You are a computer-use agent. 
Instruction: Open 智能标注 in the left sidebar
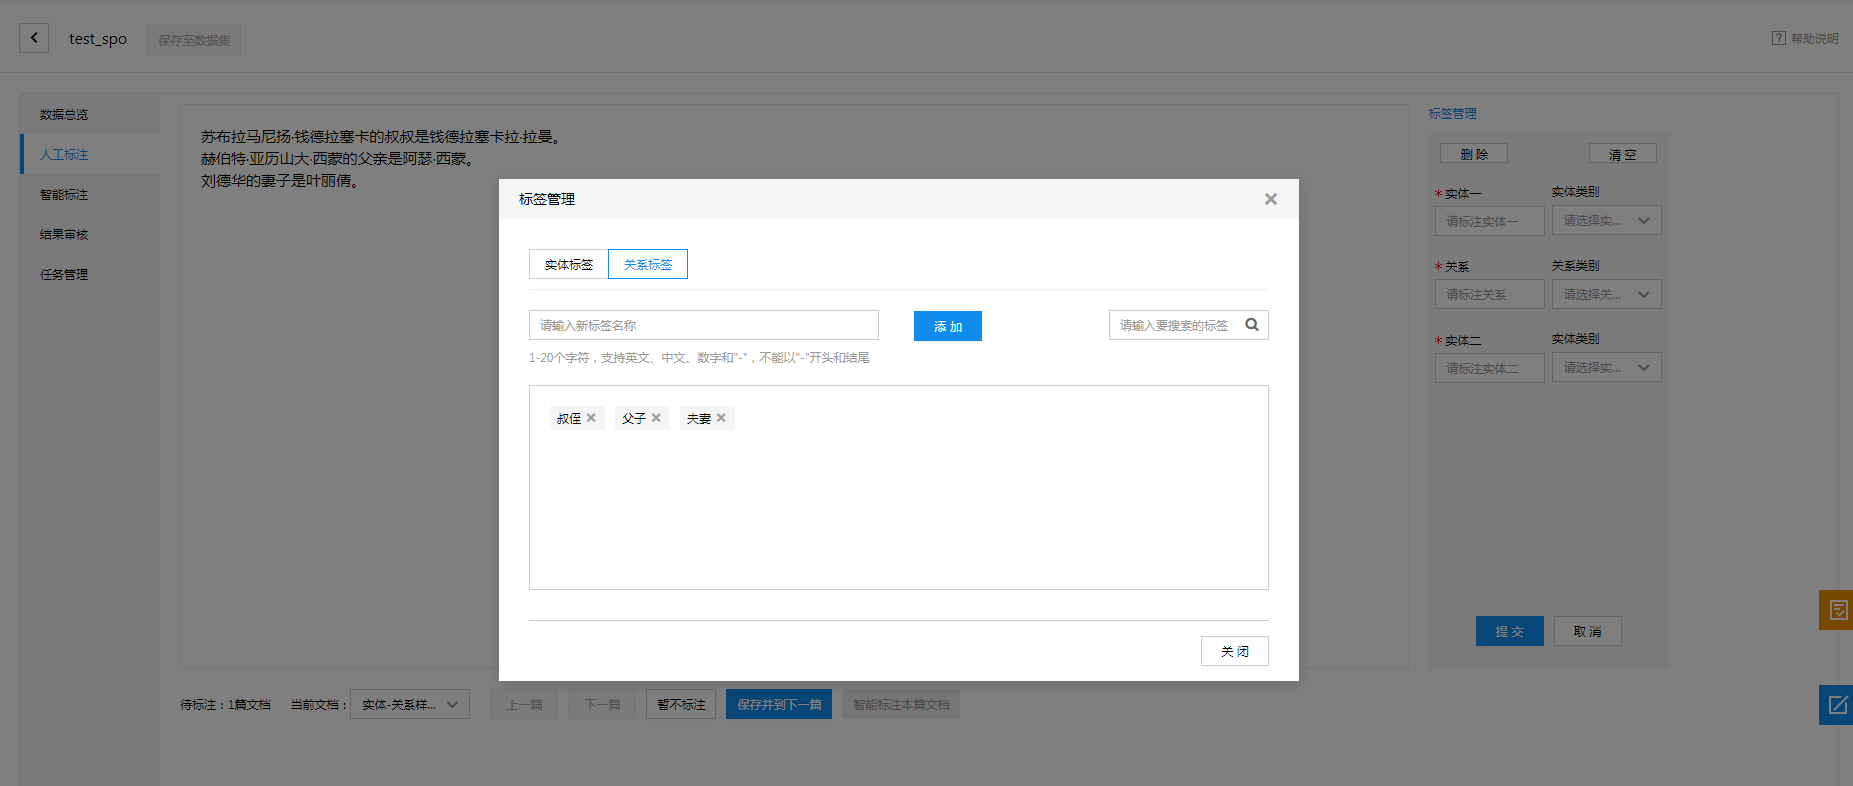[64, 195]
